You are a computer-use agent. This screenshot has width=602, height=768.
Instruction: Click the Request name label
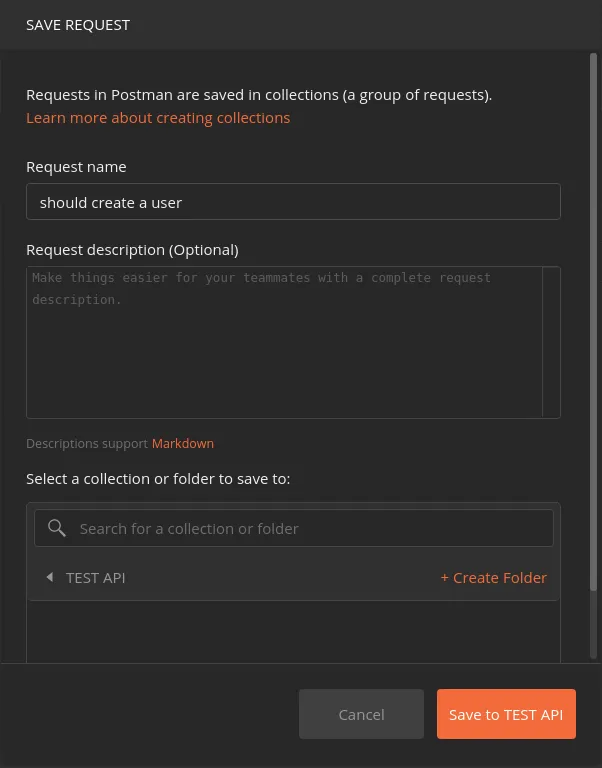(76, 166)
